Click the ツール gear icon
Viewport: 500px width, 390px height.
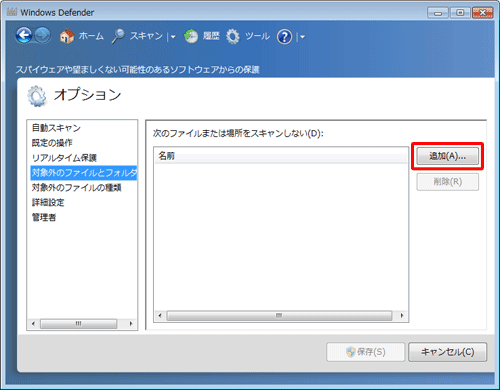(233, 36)
